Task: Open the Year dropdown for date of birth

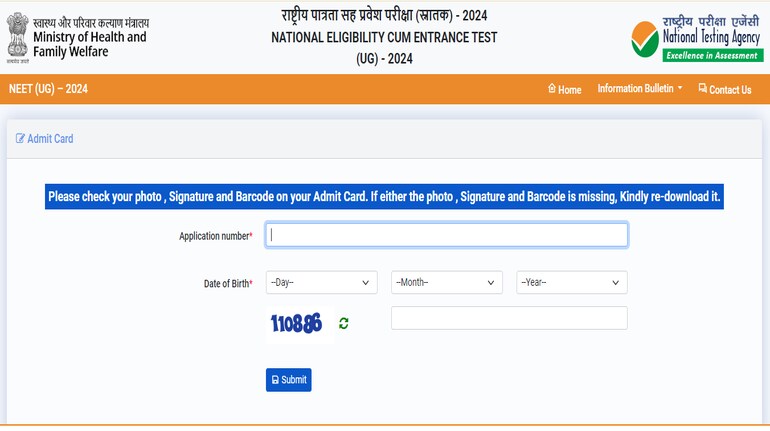Action: pos(572,282)
